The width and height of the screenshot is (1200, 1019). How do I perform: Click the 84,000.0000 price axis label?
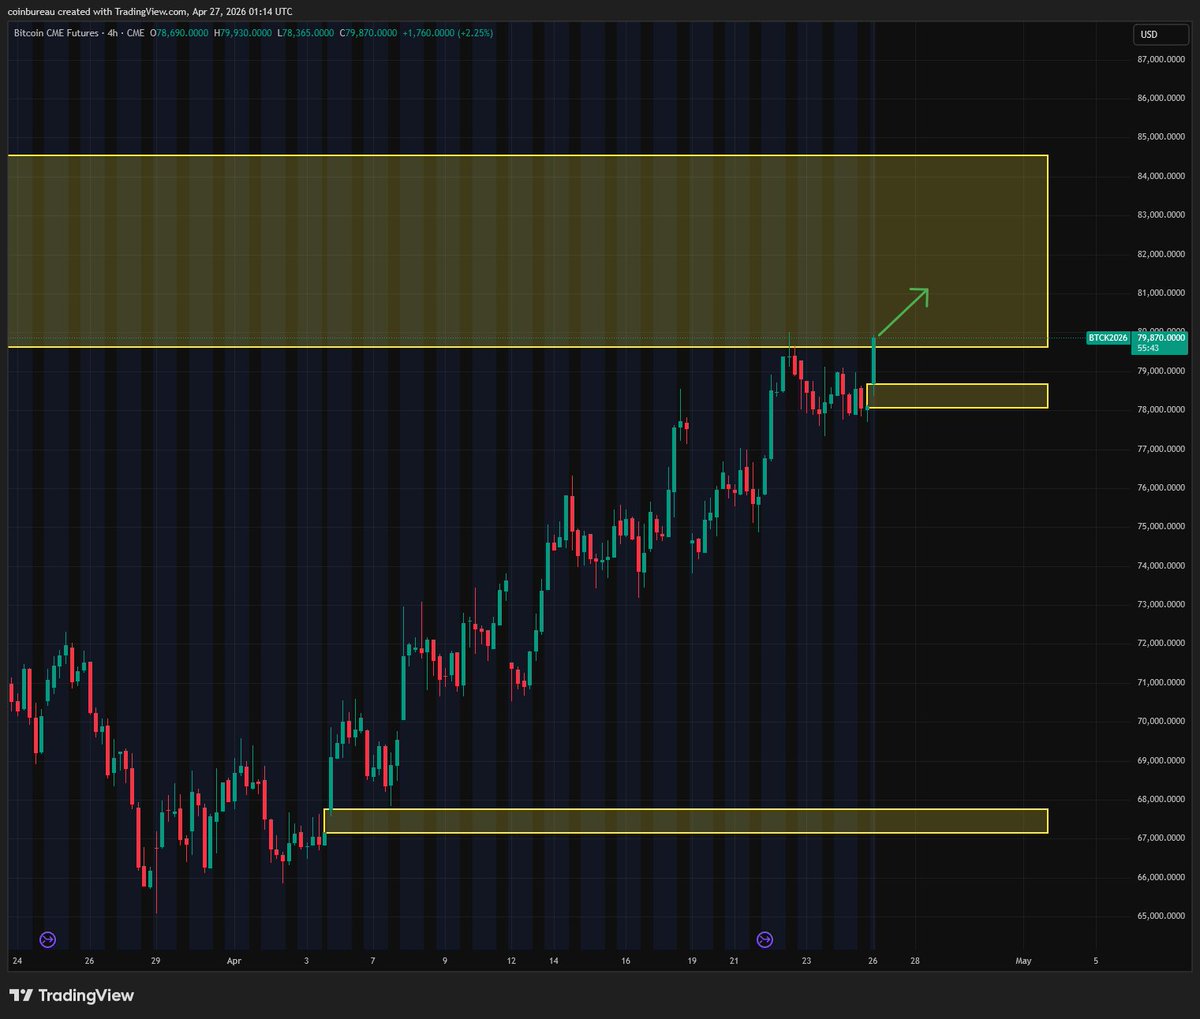[x=1161, y=176]
